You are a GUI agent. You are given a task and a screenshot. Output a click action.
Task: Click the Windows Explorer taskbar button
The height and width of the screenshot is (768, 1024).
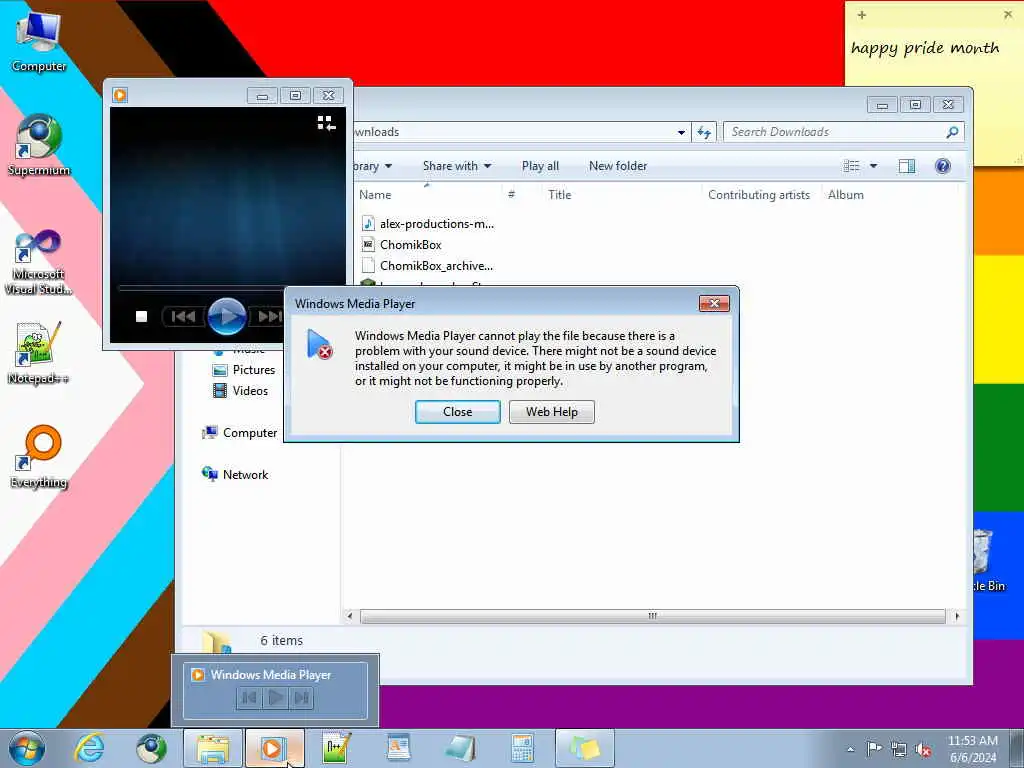(x=213, y=748)
